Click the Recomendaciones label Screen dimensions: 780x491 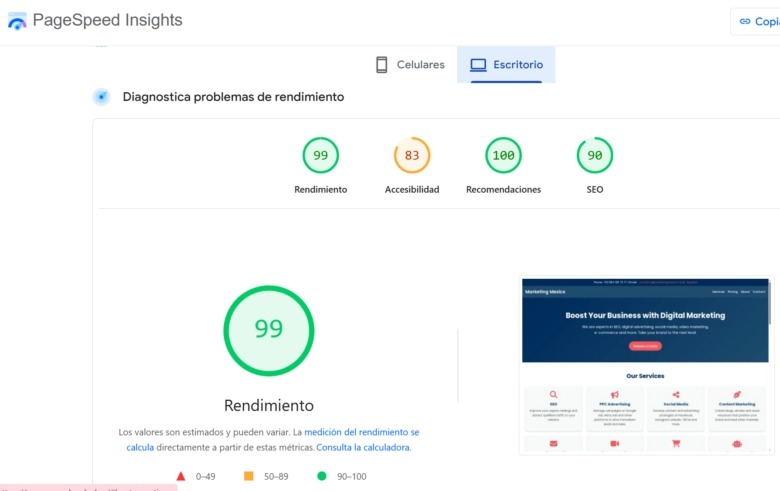point(503,190)
